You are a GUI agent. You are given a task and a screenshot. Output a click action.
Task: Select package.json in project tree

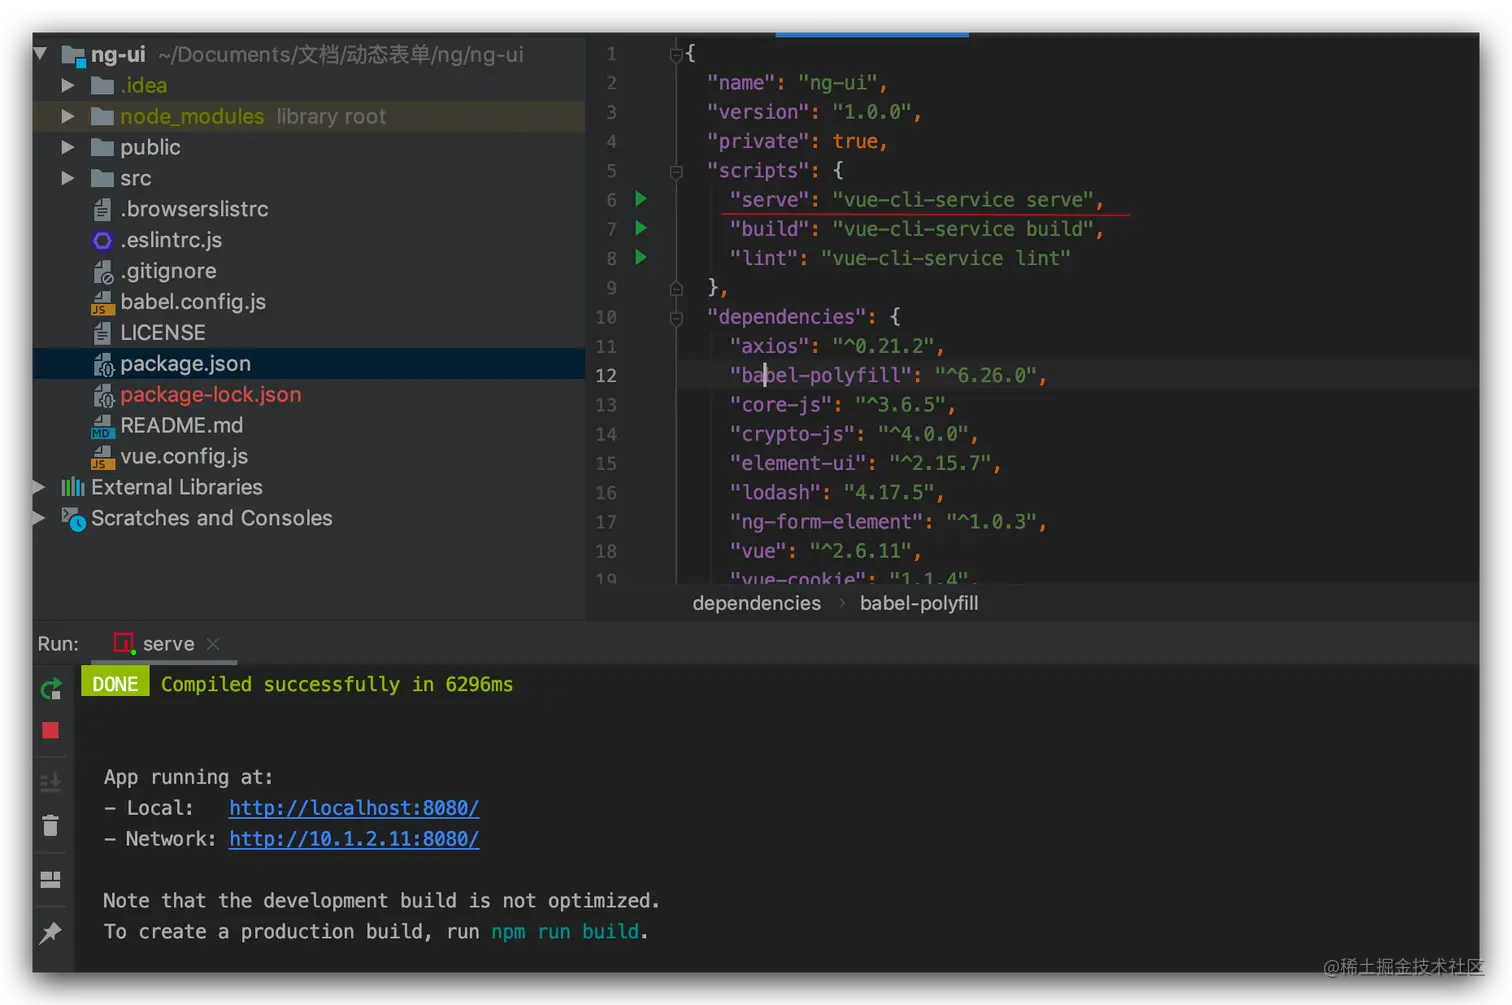[x=309, y=364]
